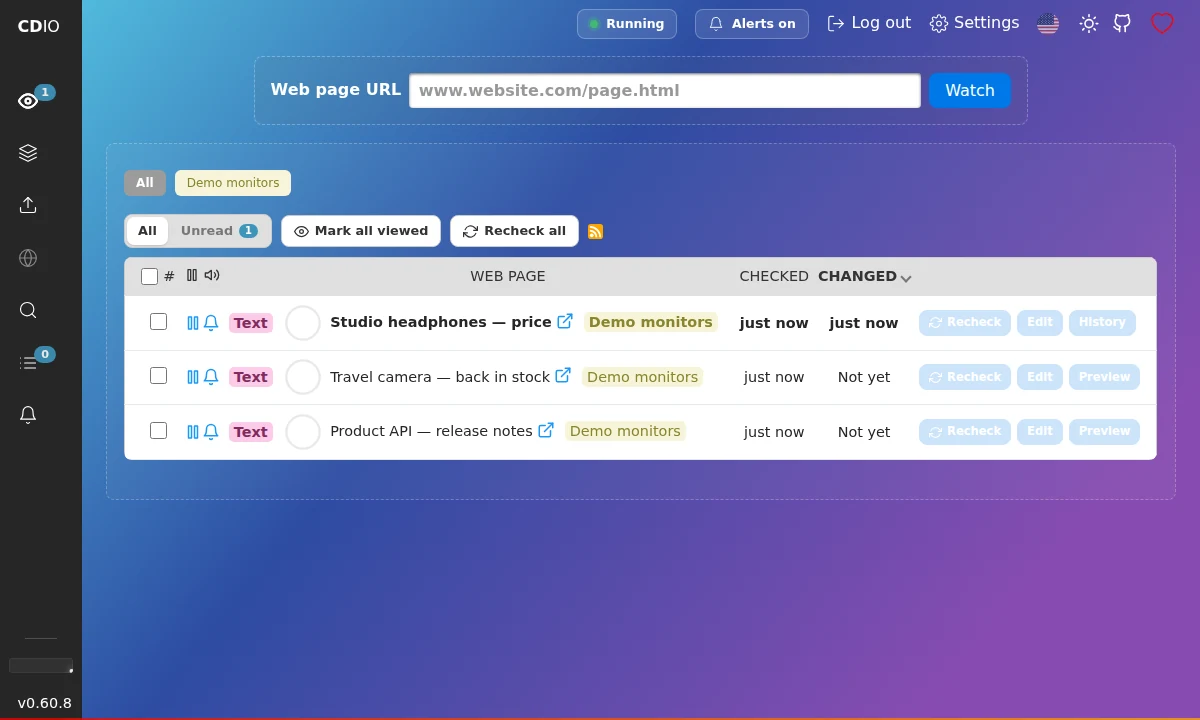Click the CDIO logo
Screen dimensions: 1200x720
coord(38,26)
